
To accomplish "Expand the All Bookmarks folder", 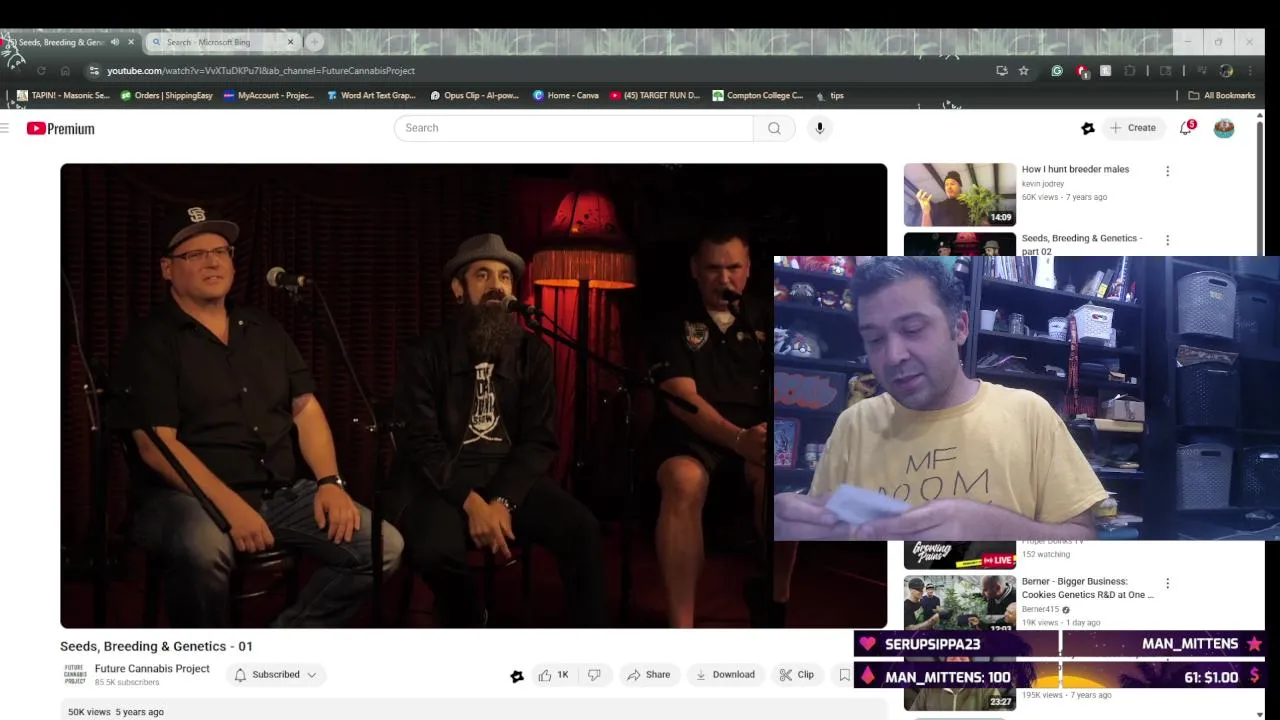I will (x=1221, y=96).
